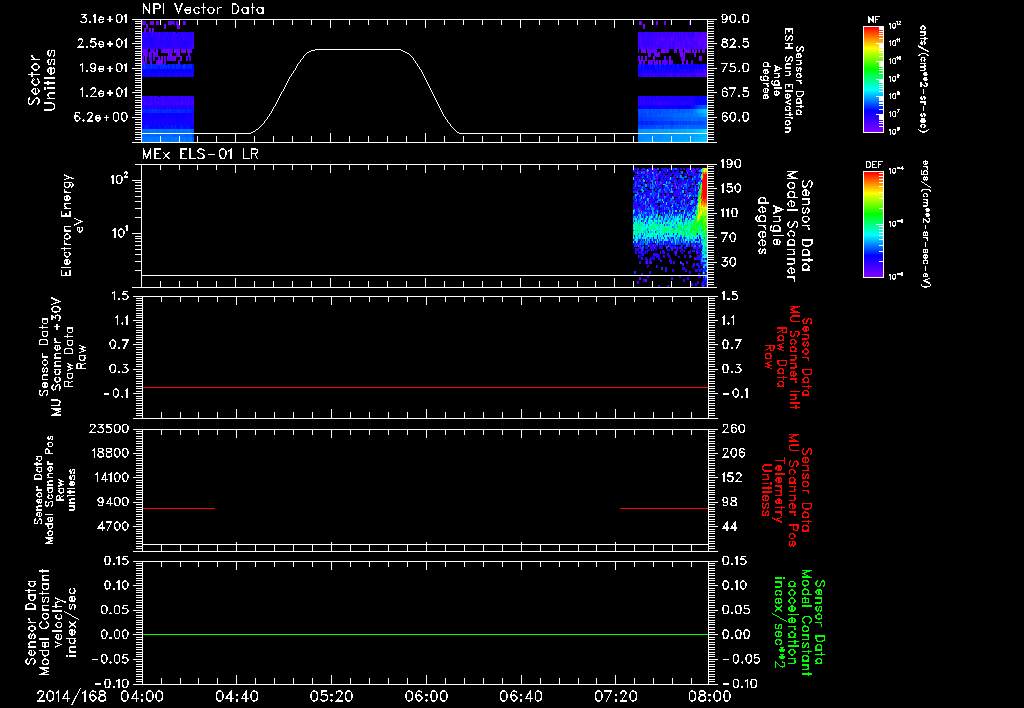Image resolution: width=1024 pixels, height=708 pixels.
Task: Click the NPI spectrogram block near 08:00
Action: tap(673, 81)
